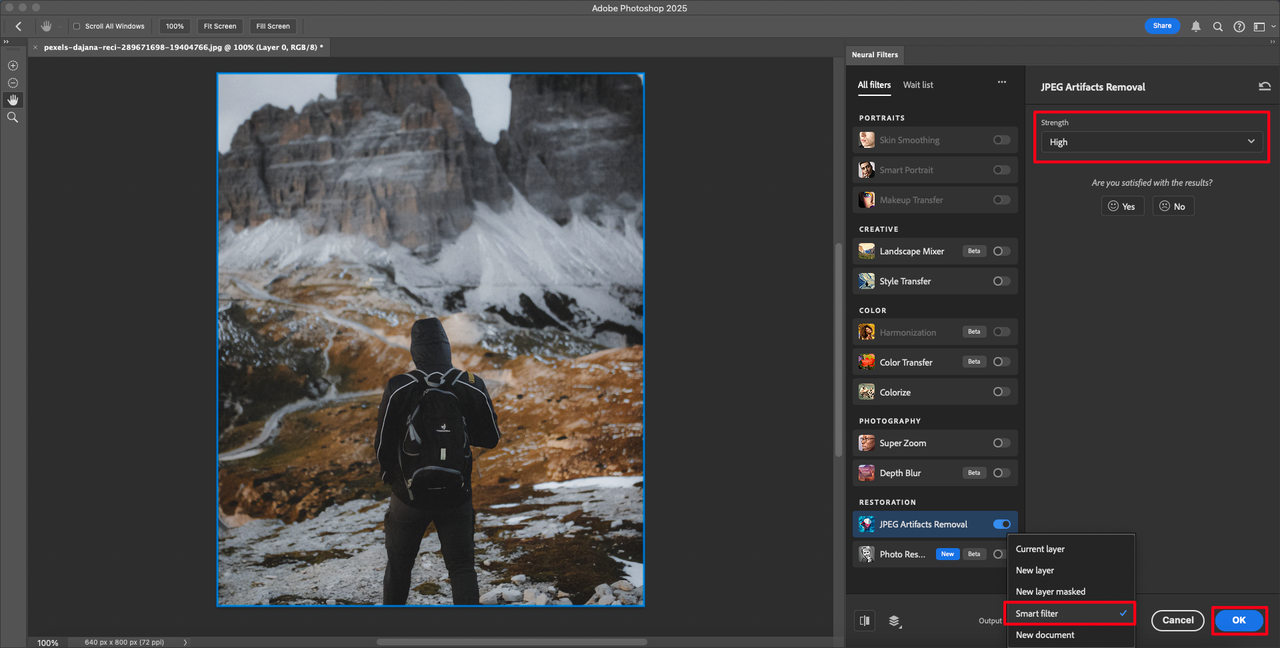Open the help question mark icon
Image resolution: width=1280 pixels, height=648 pixels.
(x=1239, y=27)
